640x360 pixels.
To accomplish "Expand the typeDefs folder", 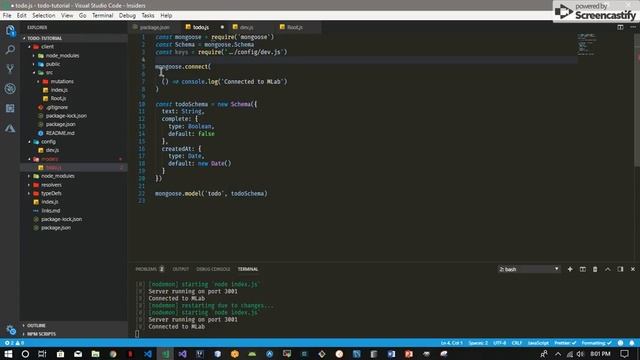I will pyautogui.click(x=29, y=193).
